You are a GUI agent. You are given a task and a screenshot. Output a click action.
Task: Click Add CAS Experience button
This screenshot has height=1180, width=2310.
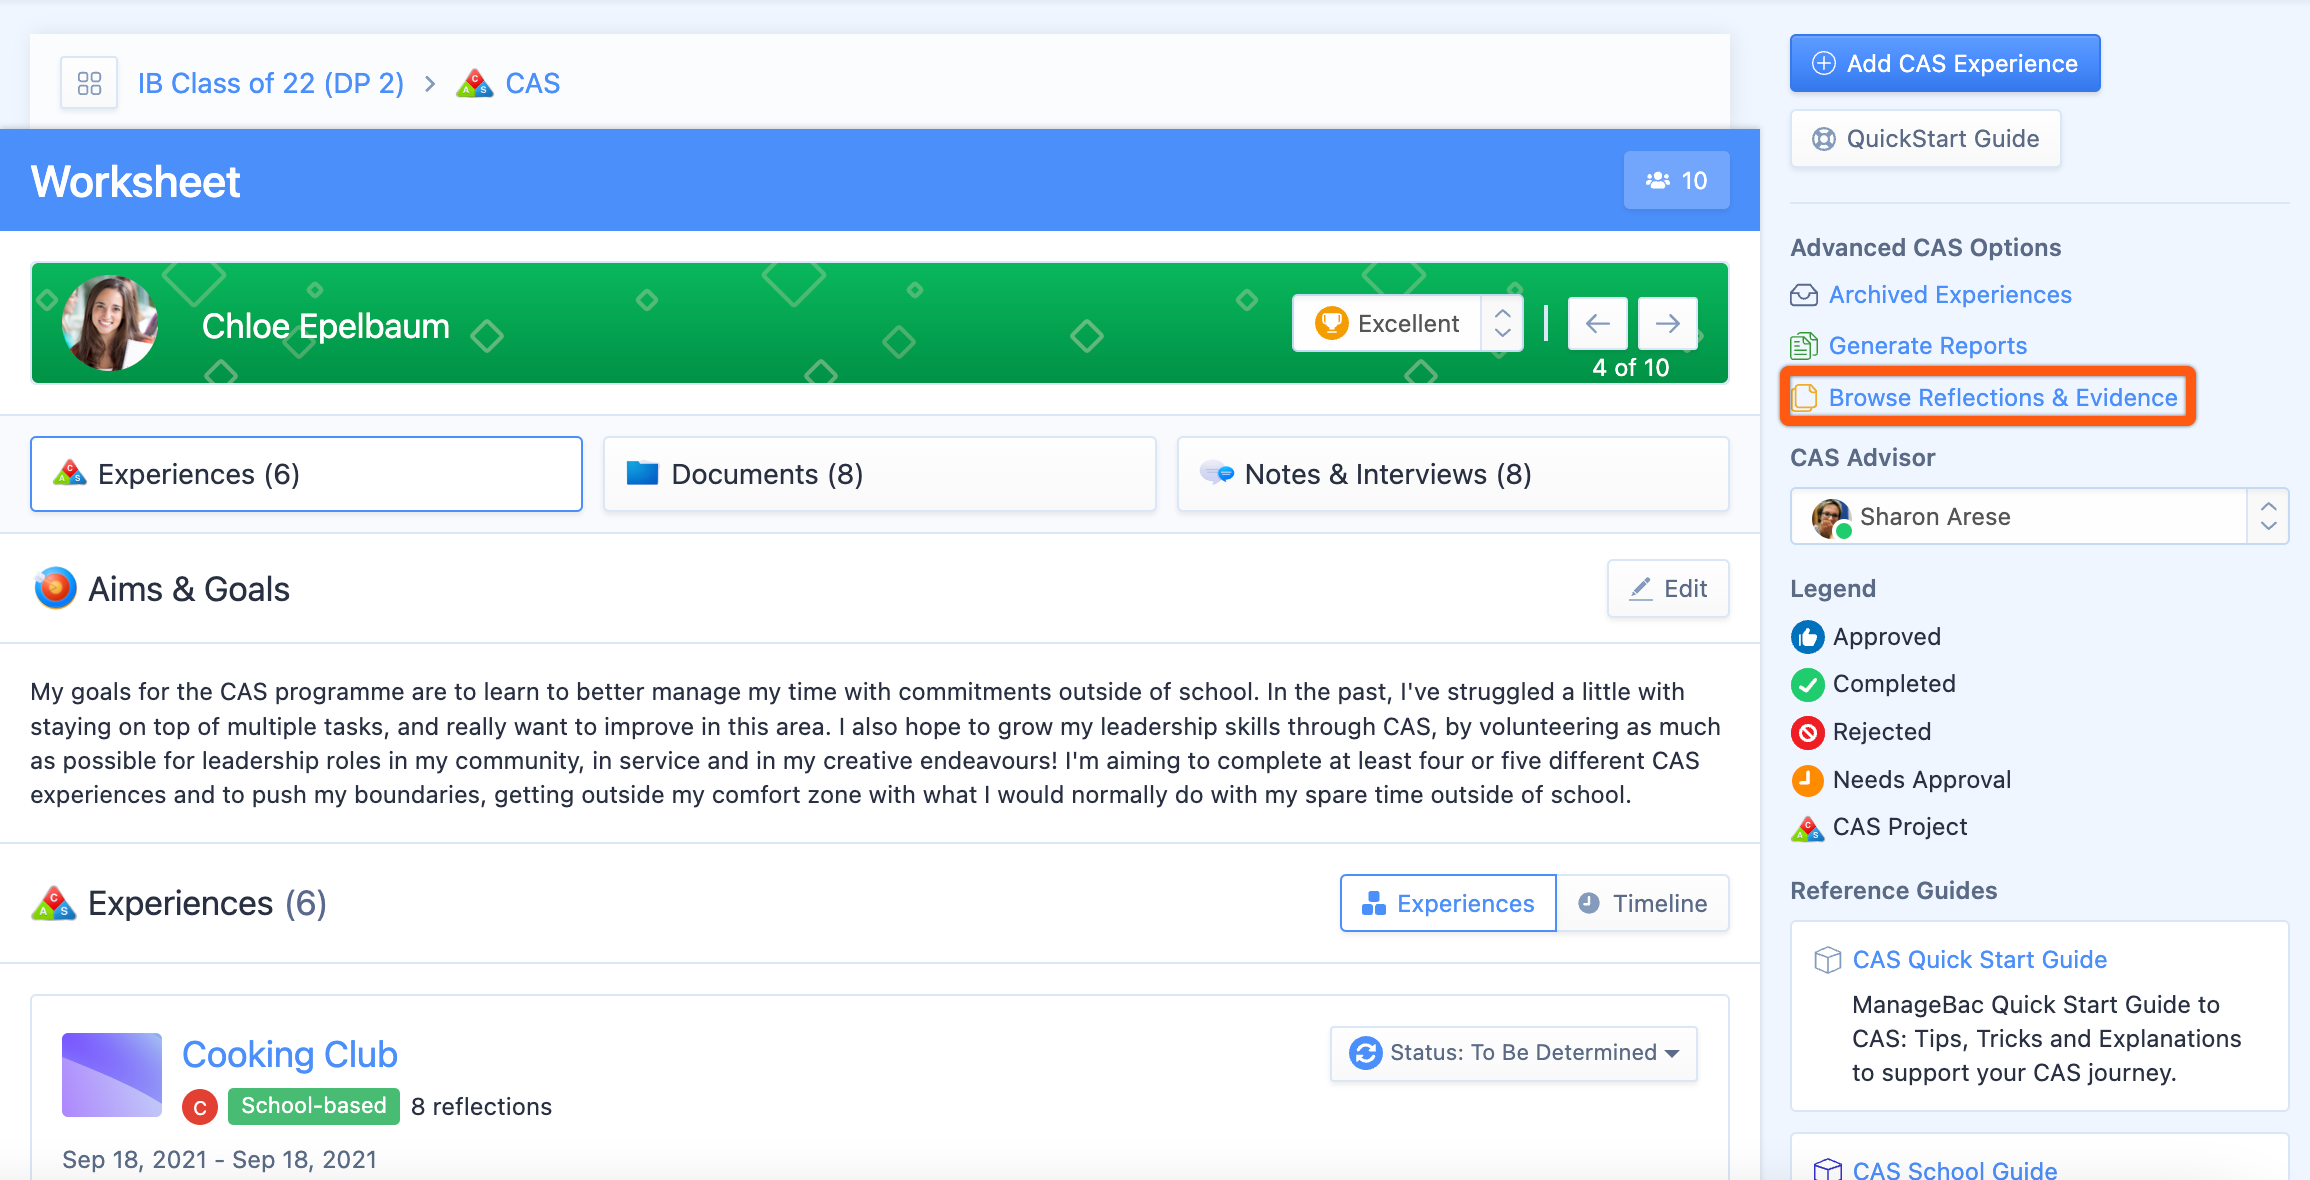[1944, 63]
